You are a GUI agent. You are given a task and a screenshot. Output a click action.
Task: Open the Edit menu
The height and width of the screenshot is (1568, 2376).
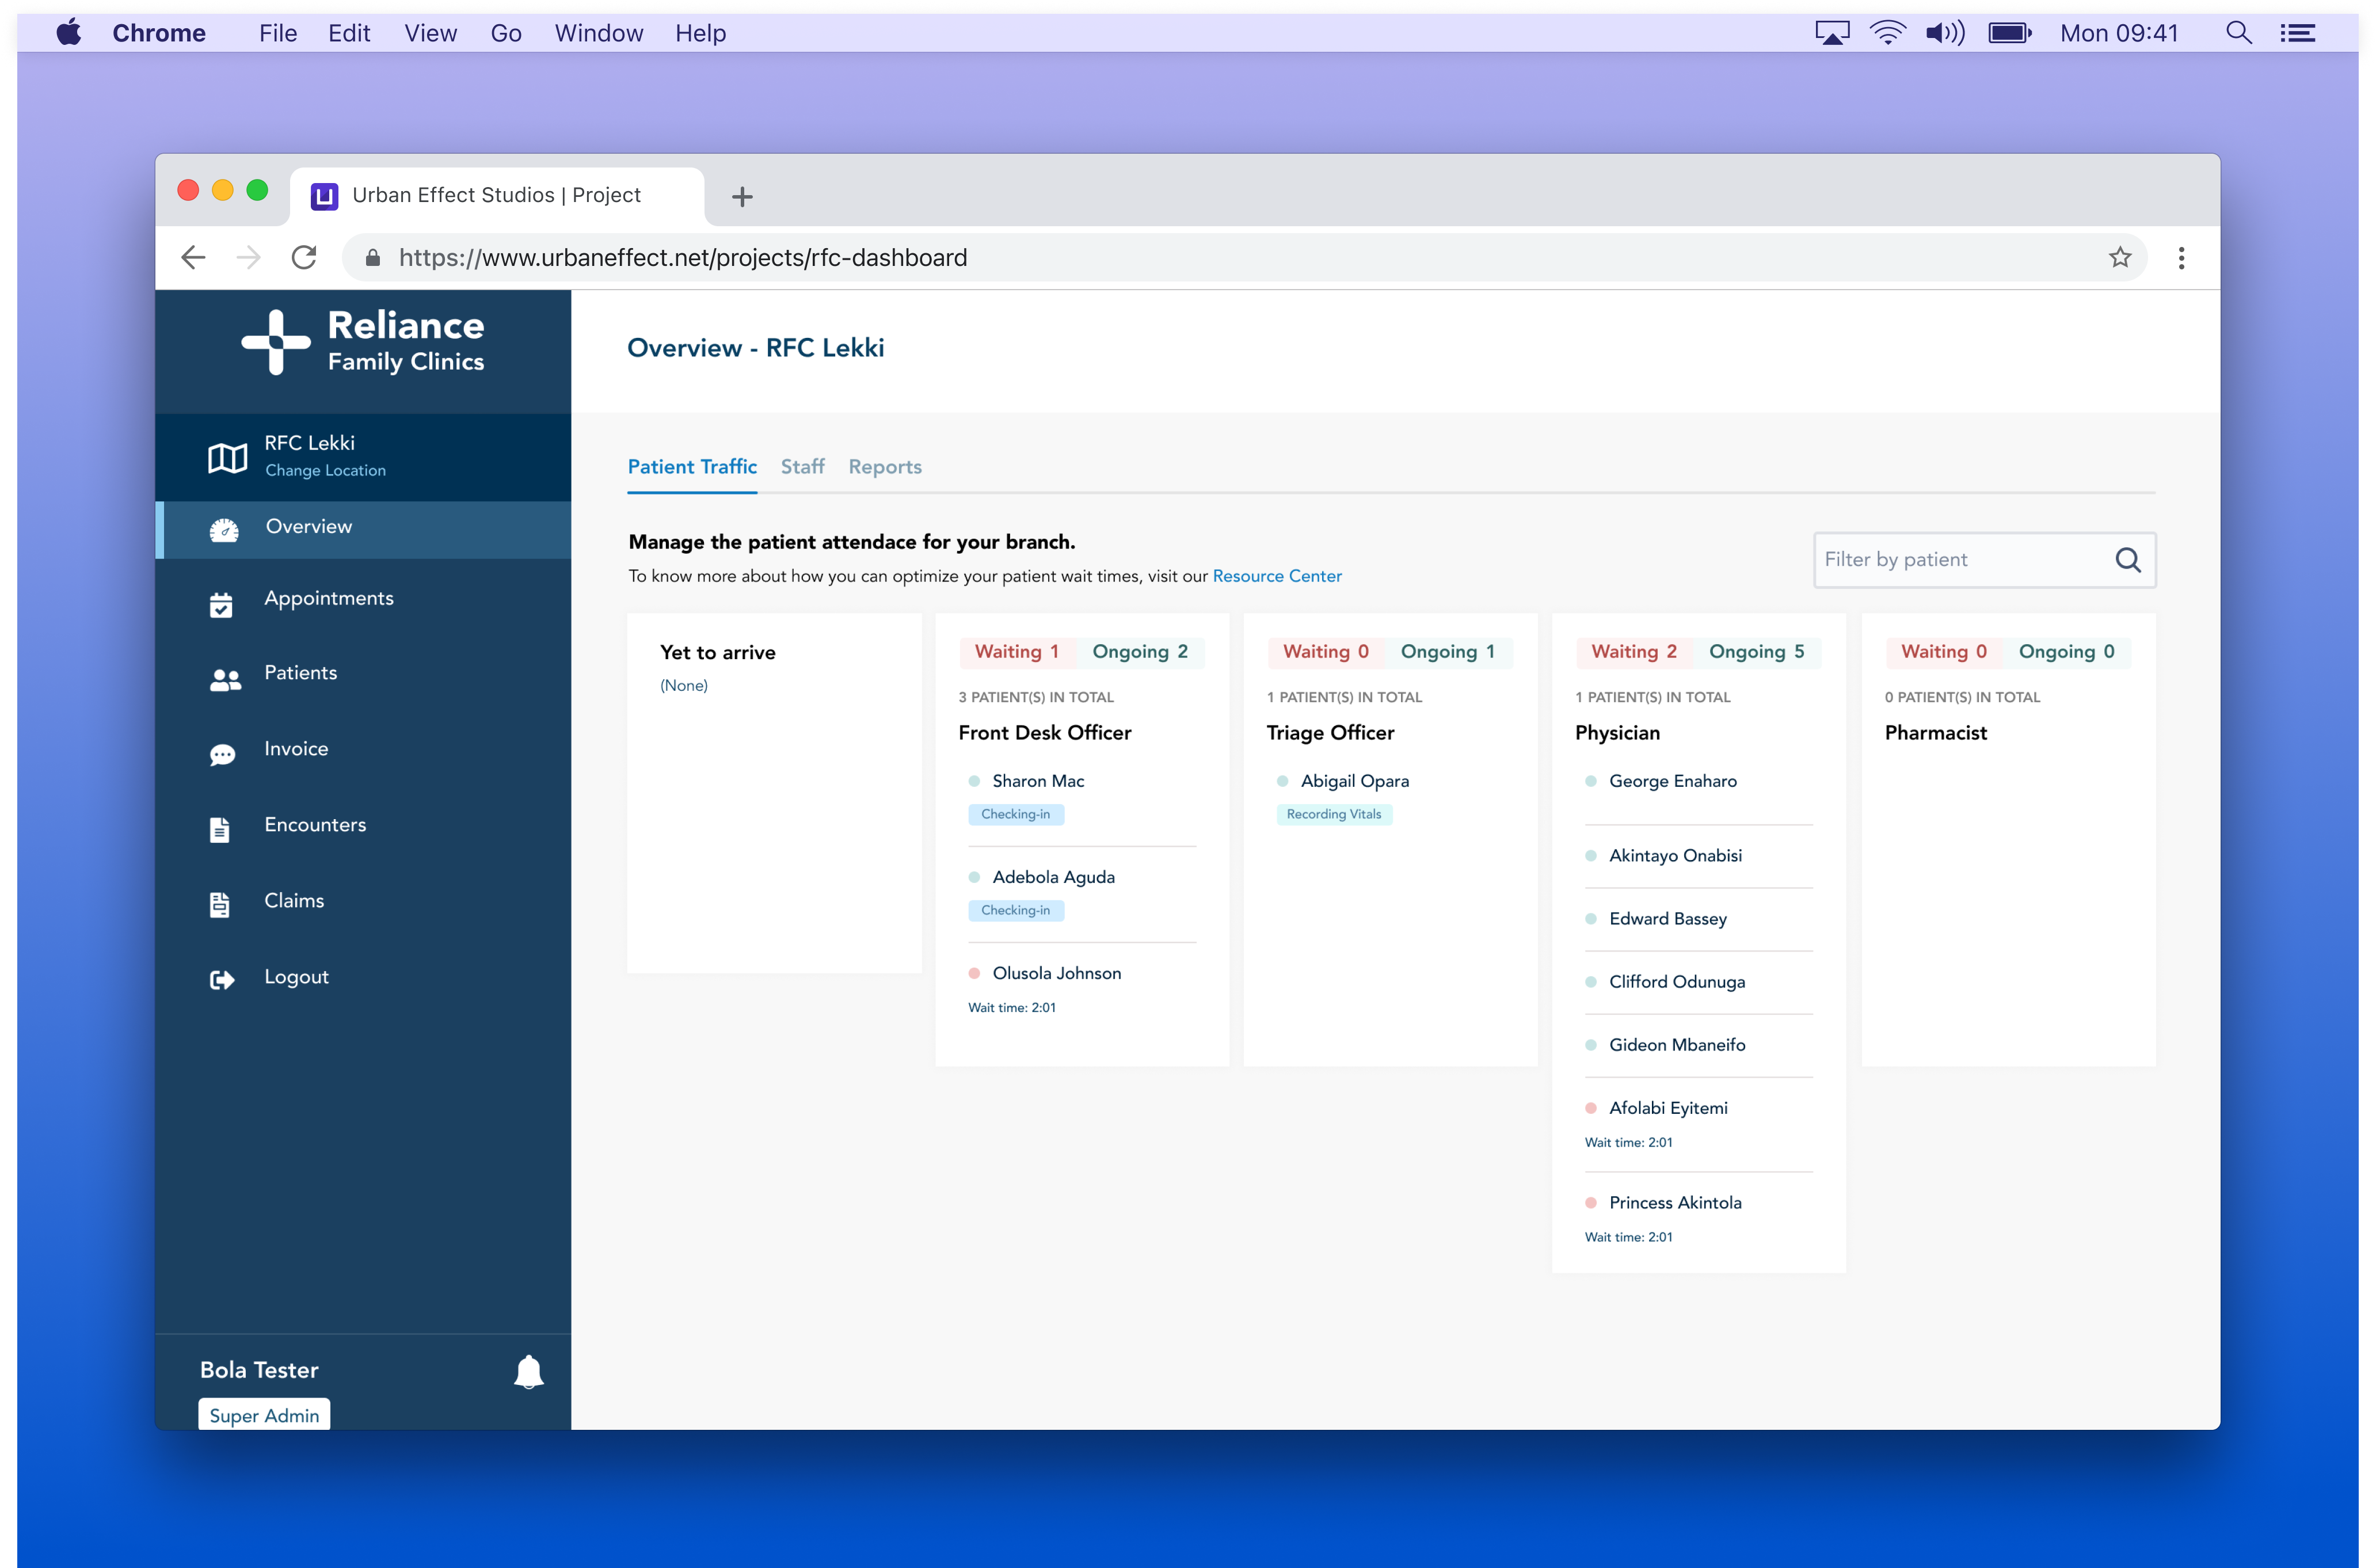point(349,33)
